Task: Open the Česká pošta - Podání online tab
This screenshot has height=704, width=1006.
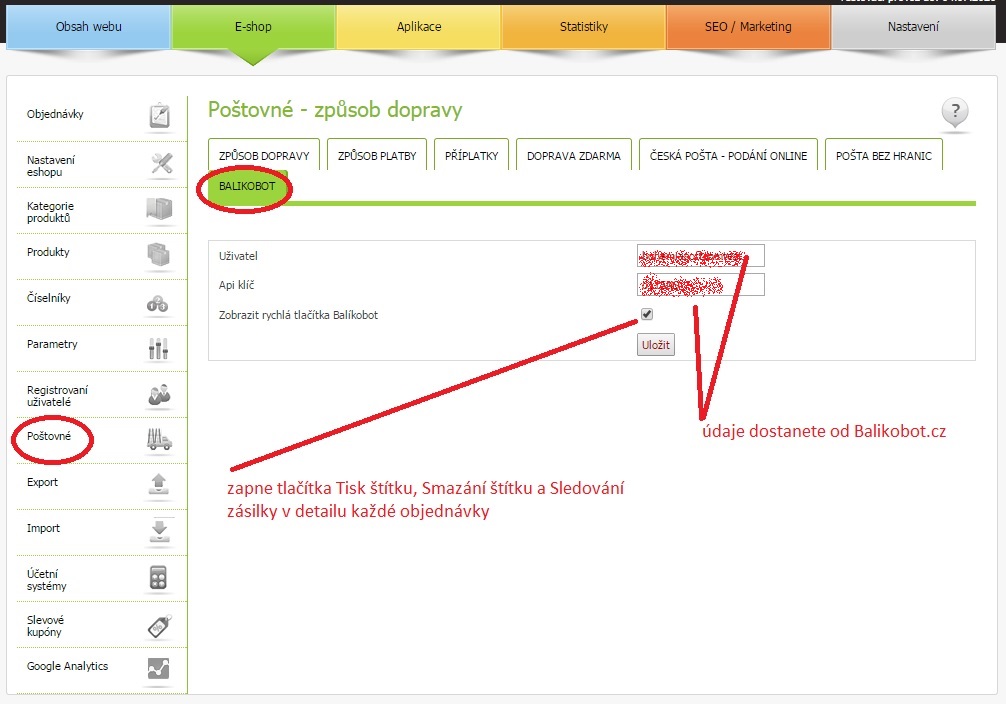Action: pyautogui.click(x=728, y=155)
